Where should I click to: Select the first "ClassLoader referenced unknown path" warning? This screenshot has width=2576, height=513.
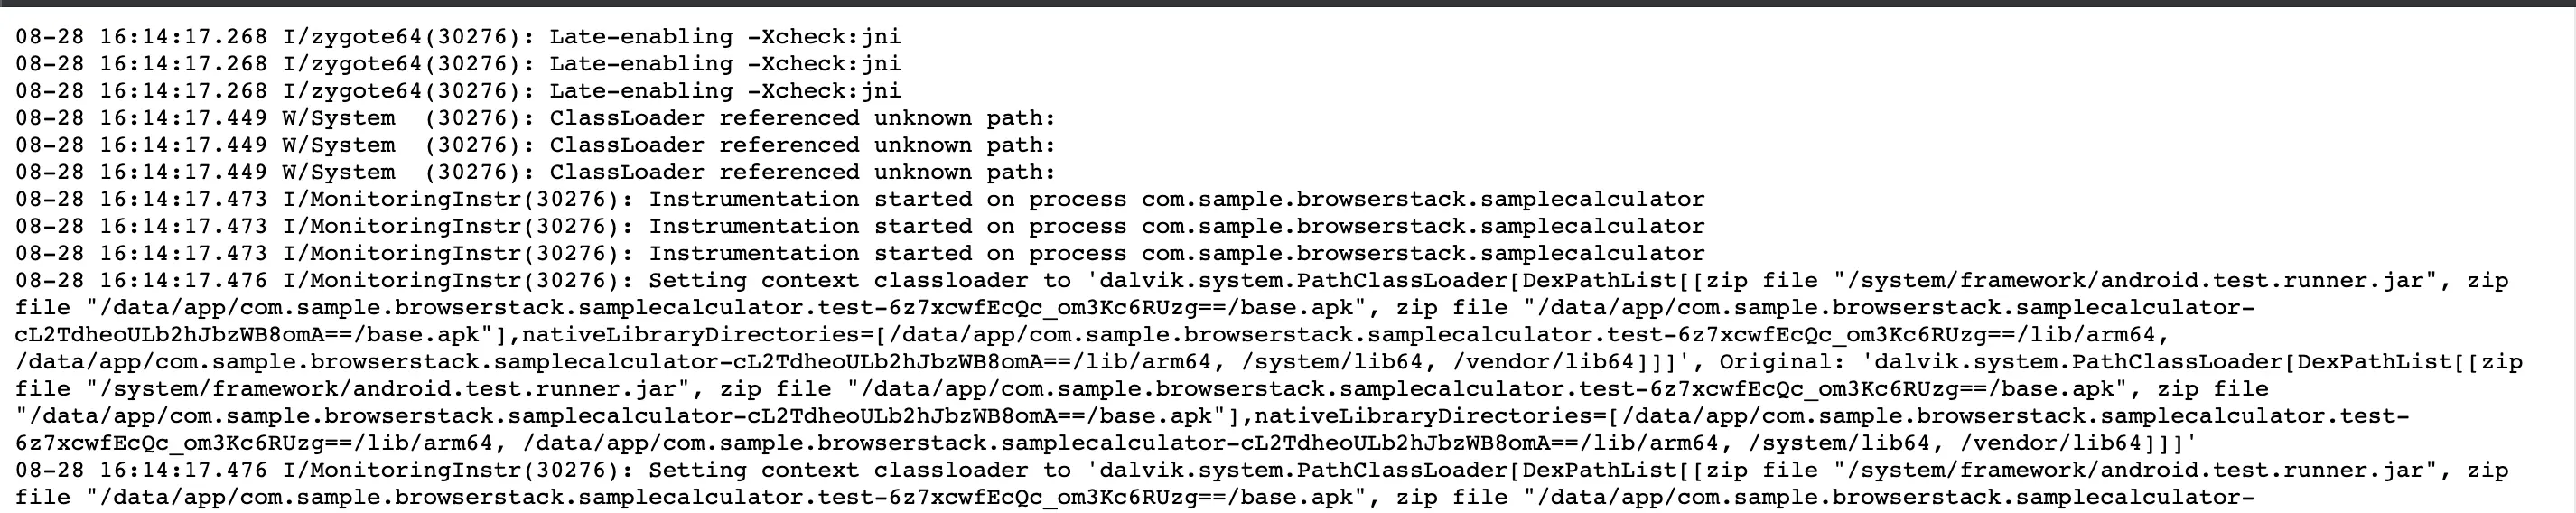point(802,118)
